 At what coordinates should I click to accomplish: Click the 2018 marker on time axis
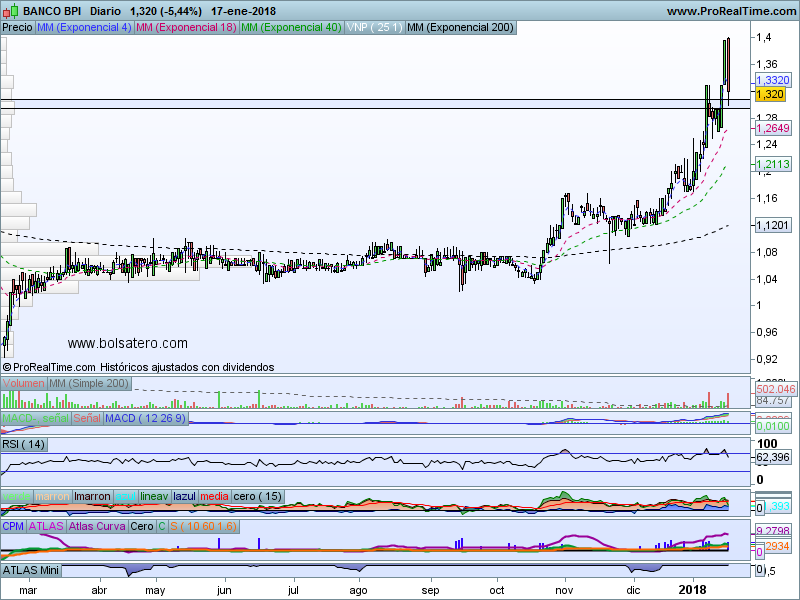click(x=692, y=591)
